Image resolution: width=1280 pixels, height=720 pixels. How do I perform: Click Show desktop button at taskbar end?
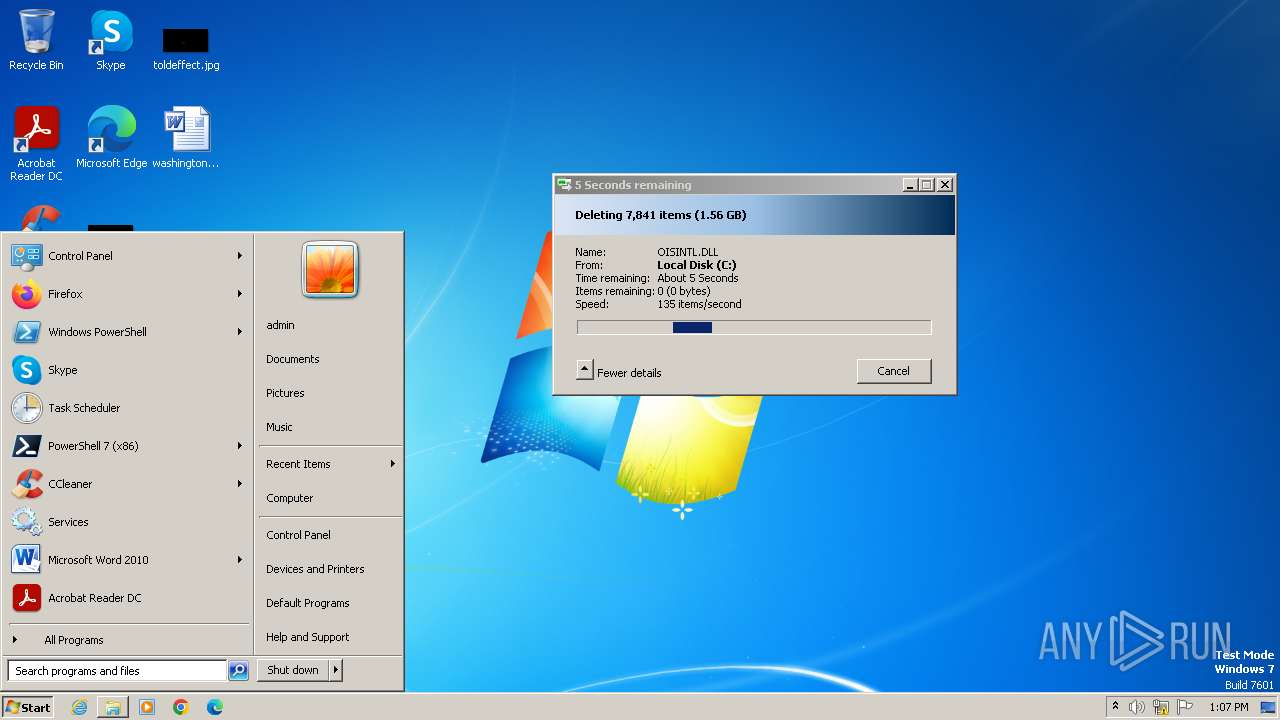tap(1269, 707)
